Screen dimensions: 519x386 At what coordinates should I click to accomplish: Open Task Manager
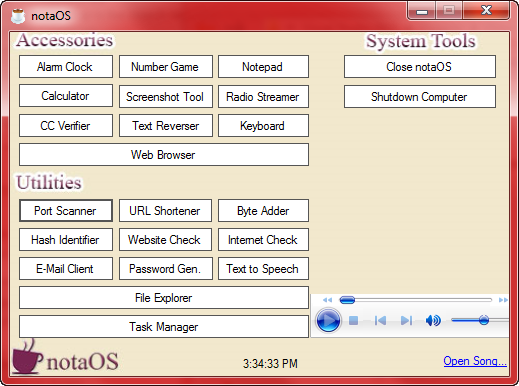(x=164, y=327)
